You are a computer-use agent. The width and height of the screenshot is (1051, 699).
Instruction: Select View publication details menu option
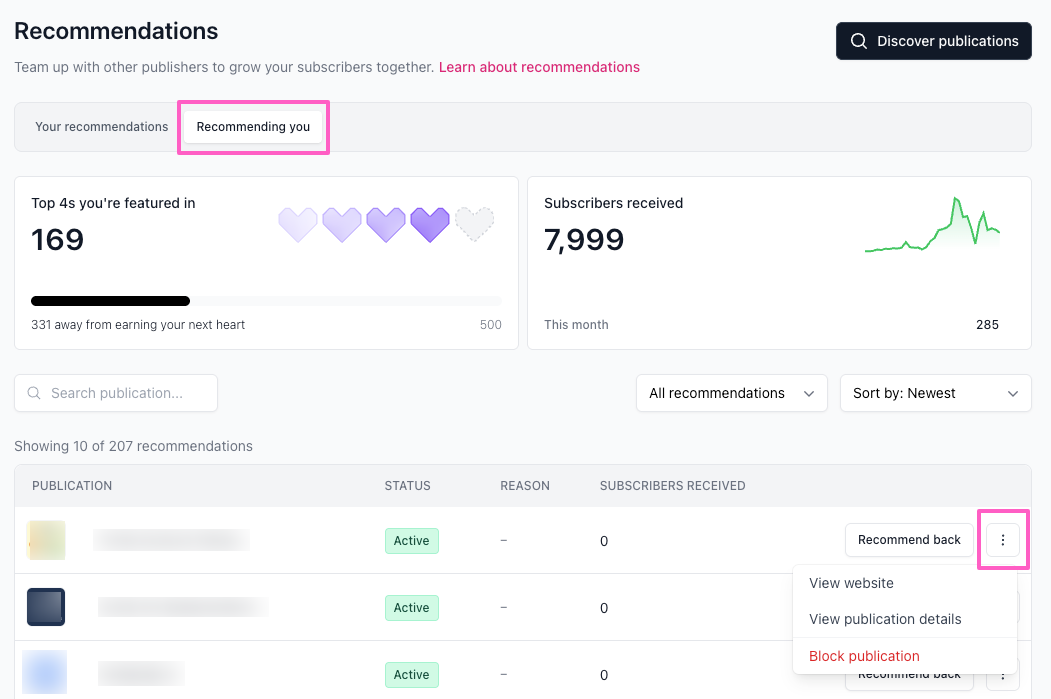click(885, 619)
